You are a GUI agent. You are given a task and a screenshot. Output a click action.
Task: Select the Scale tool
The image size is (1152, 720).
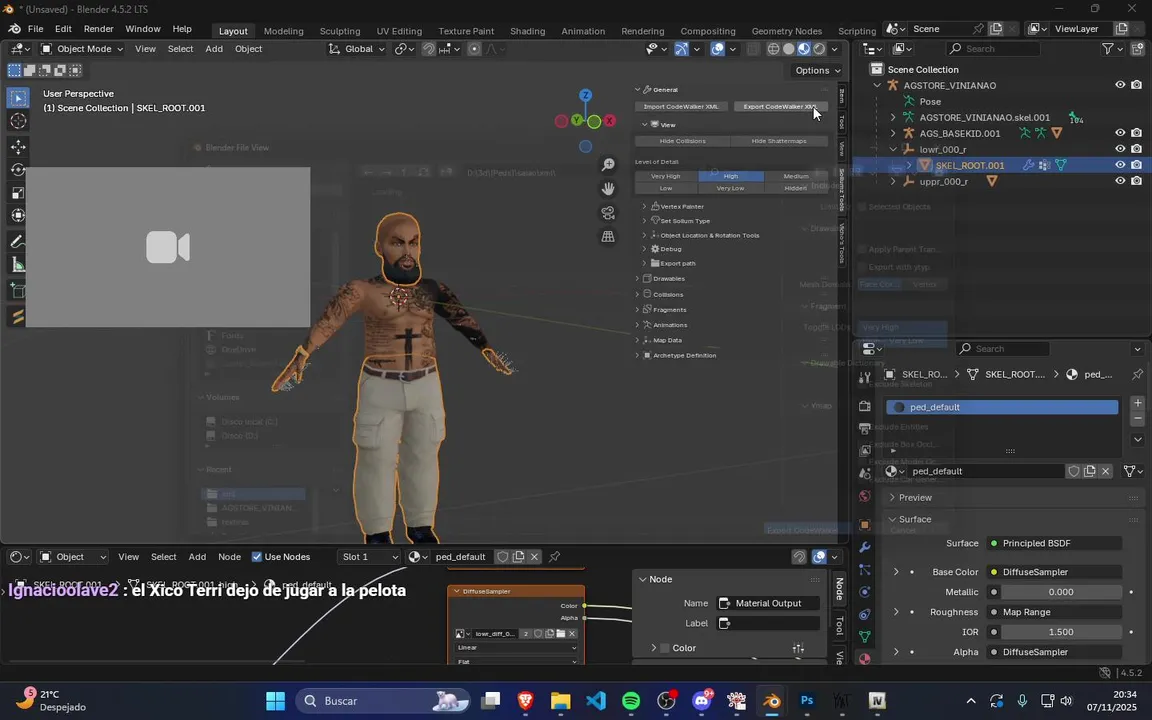[18, 192]
